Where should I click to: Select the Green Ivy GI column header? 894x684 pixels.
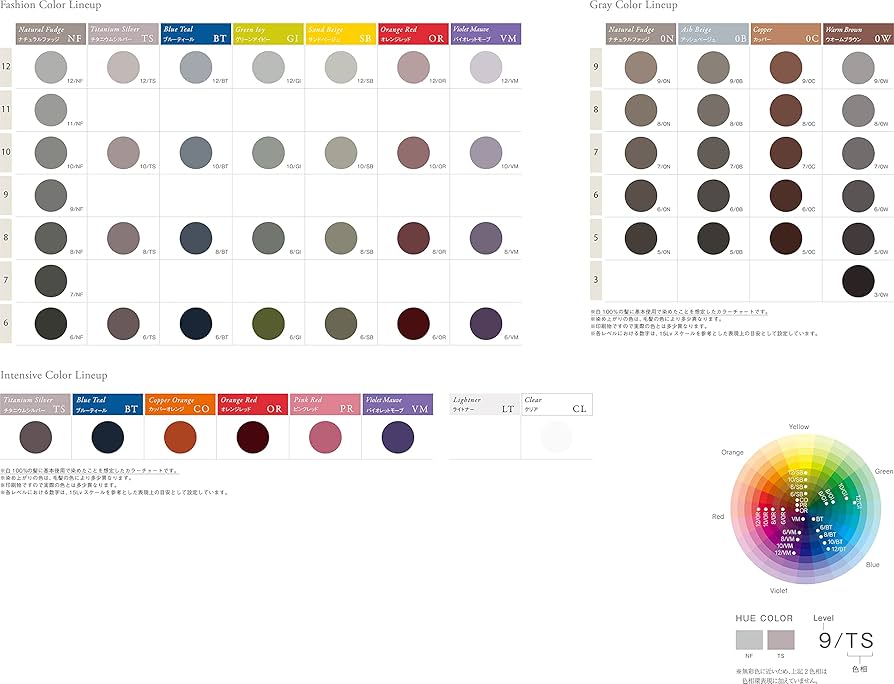pyautogui.click(x=268, y=36)
